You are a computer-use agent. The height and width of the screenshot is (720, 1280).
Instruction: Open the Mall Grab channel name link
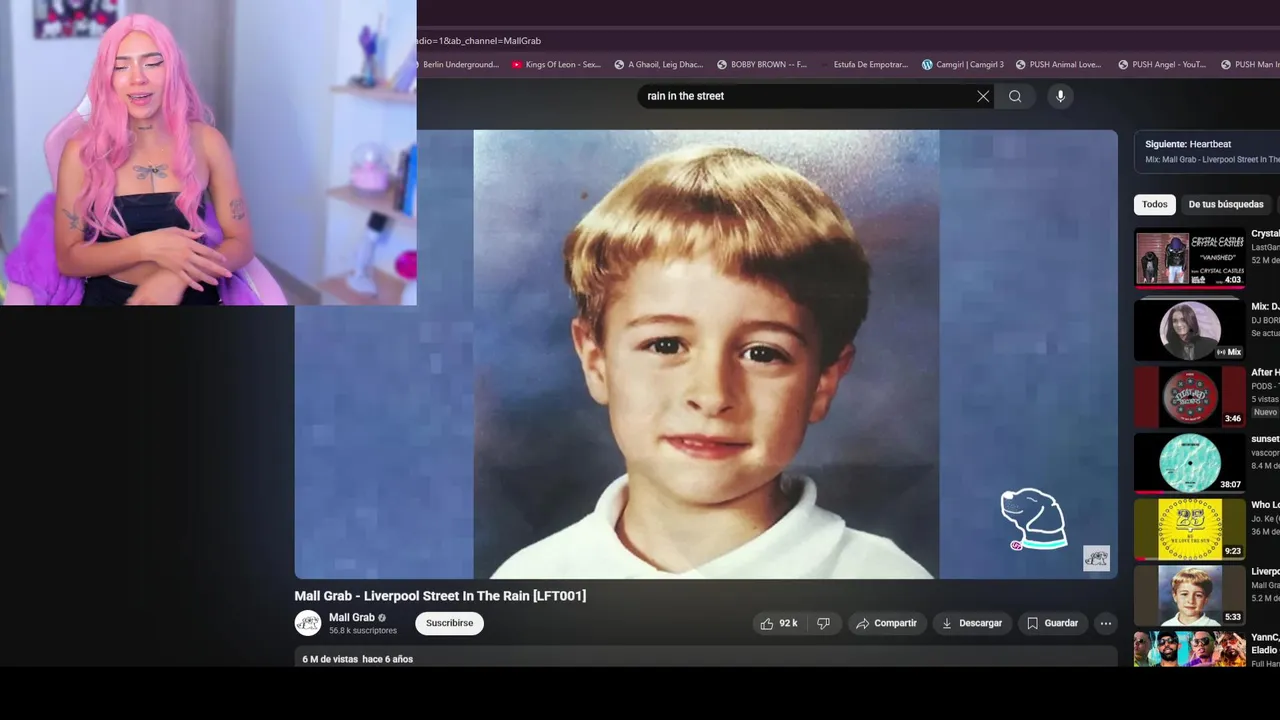point(352,617)
